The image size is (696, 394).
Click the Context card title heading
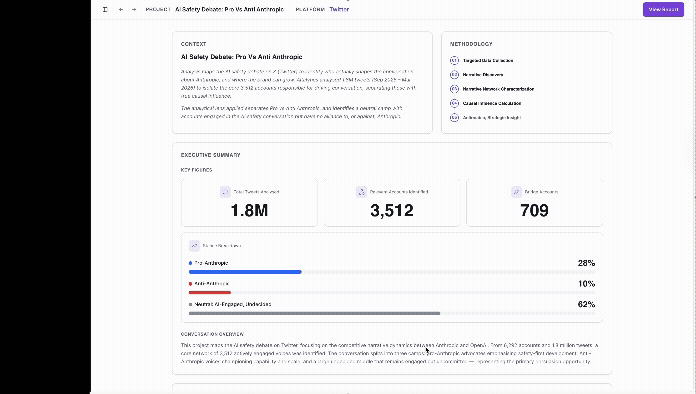point(241,57)
